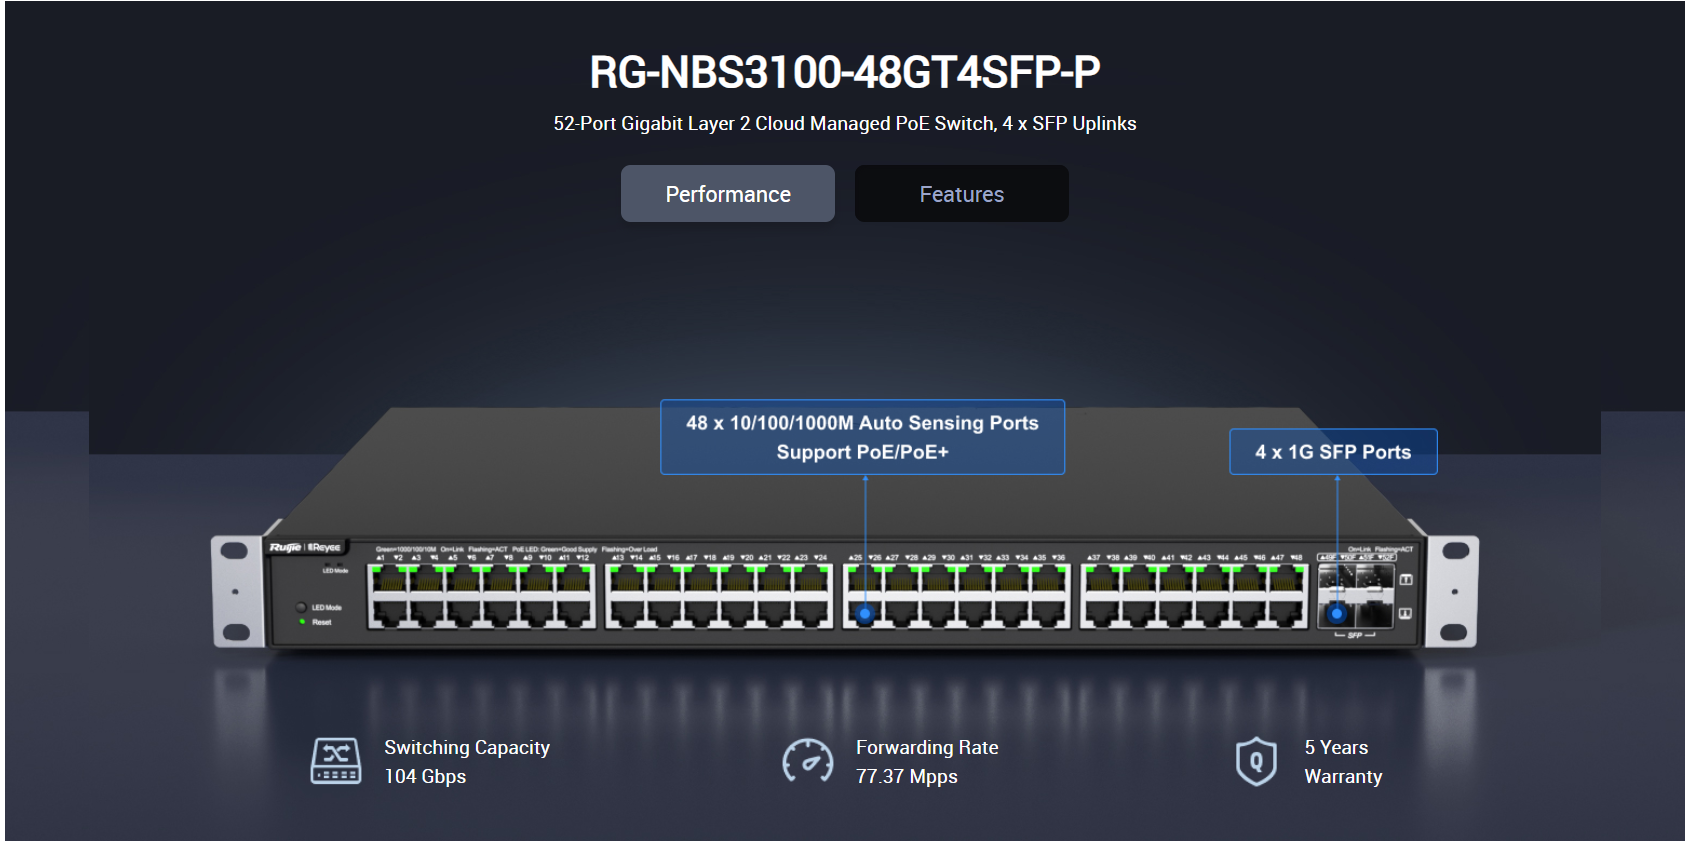Click the '77.37 Mpps' value
The width and height of the screenshot is (1686, 842).
click(x=907, y=776)
